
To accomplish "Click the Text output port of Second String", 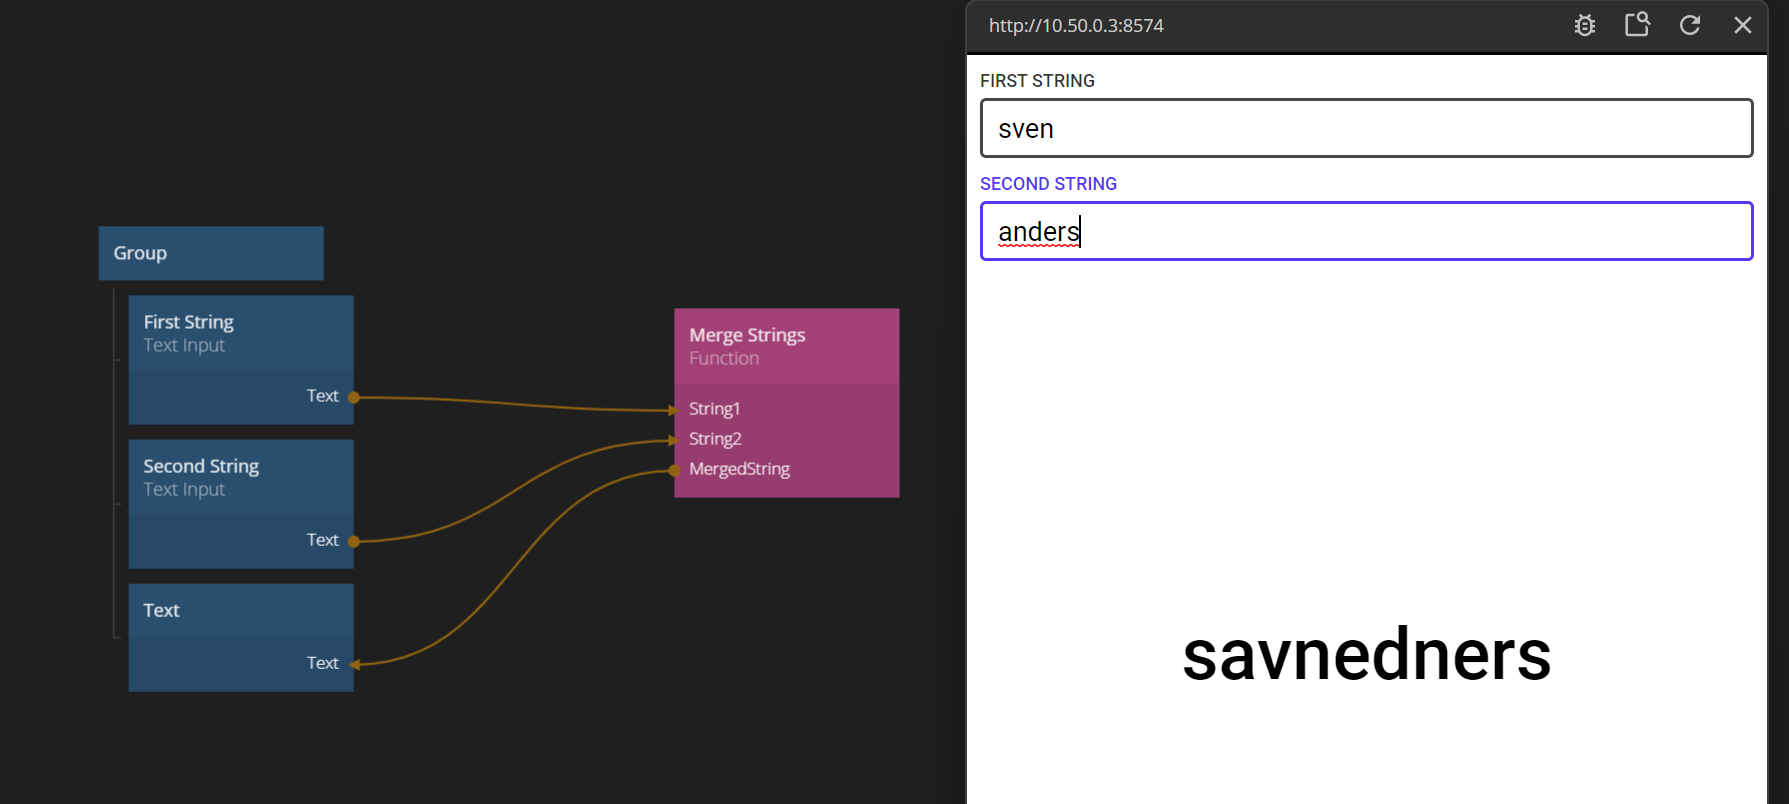I will point(353,541).
